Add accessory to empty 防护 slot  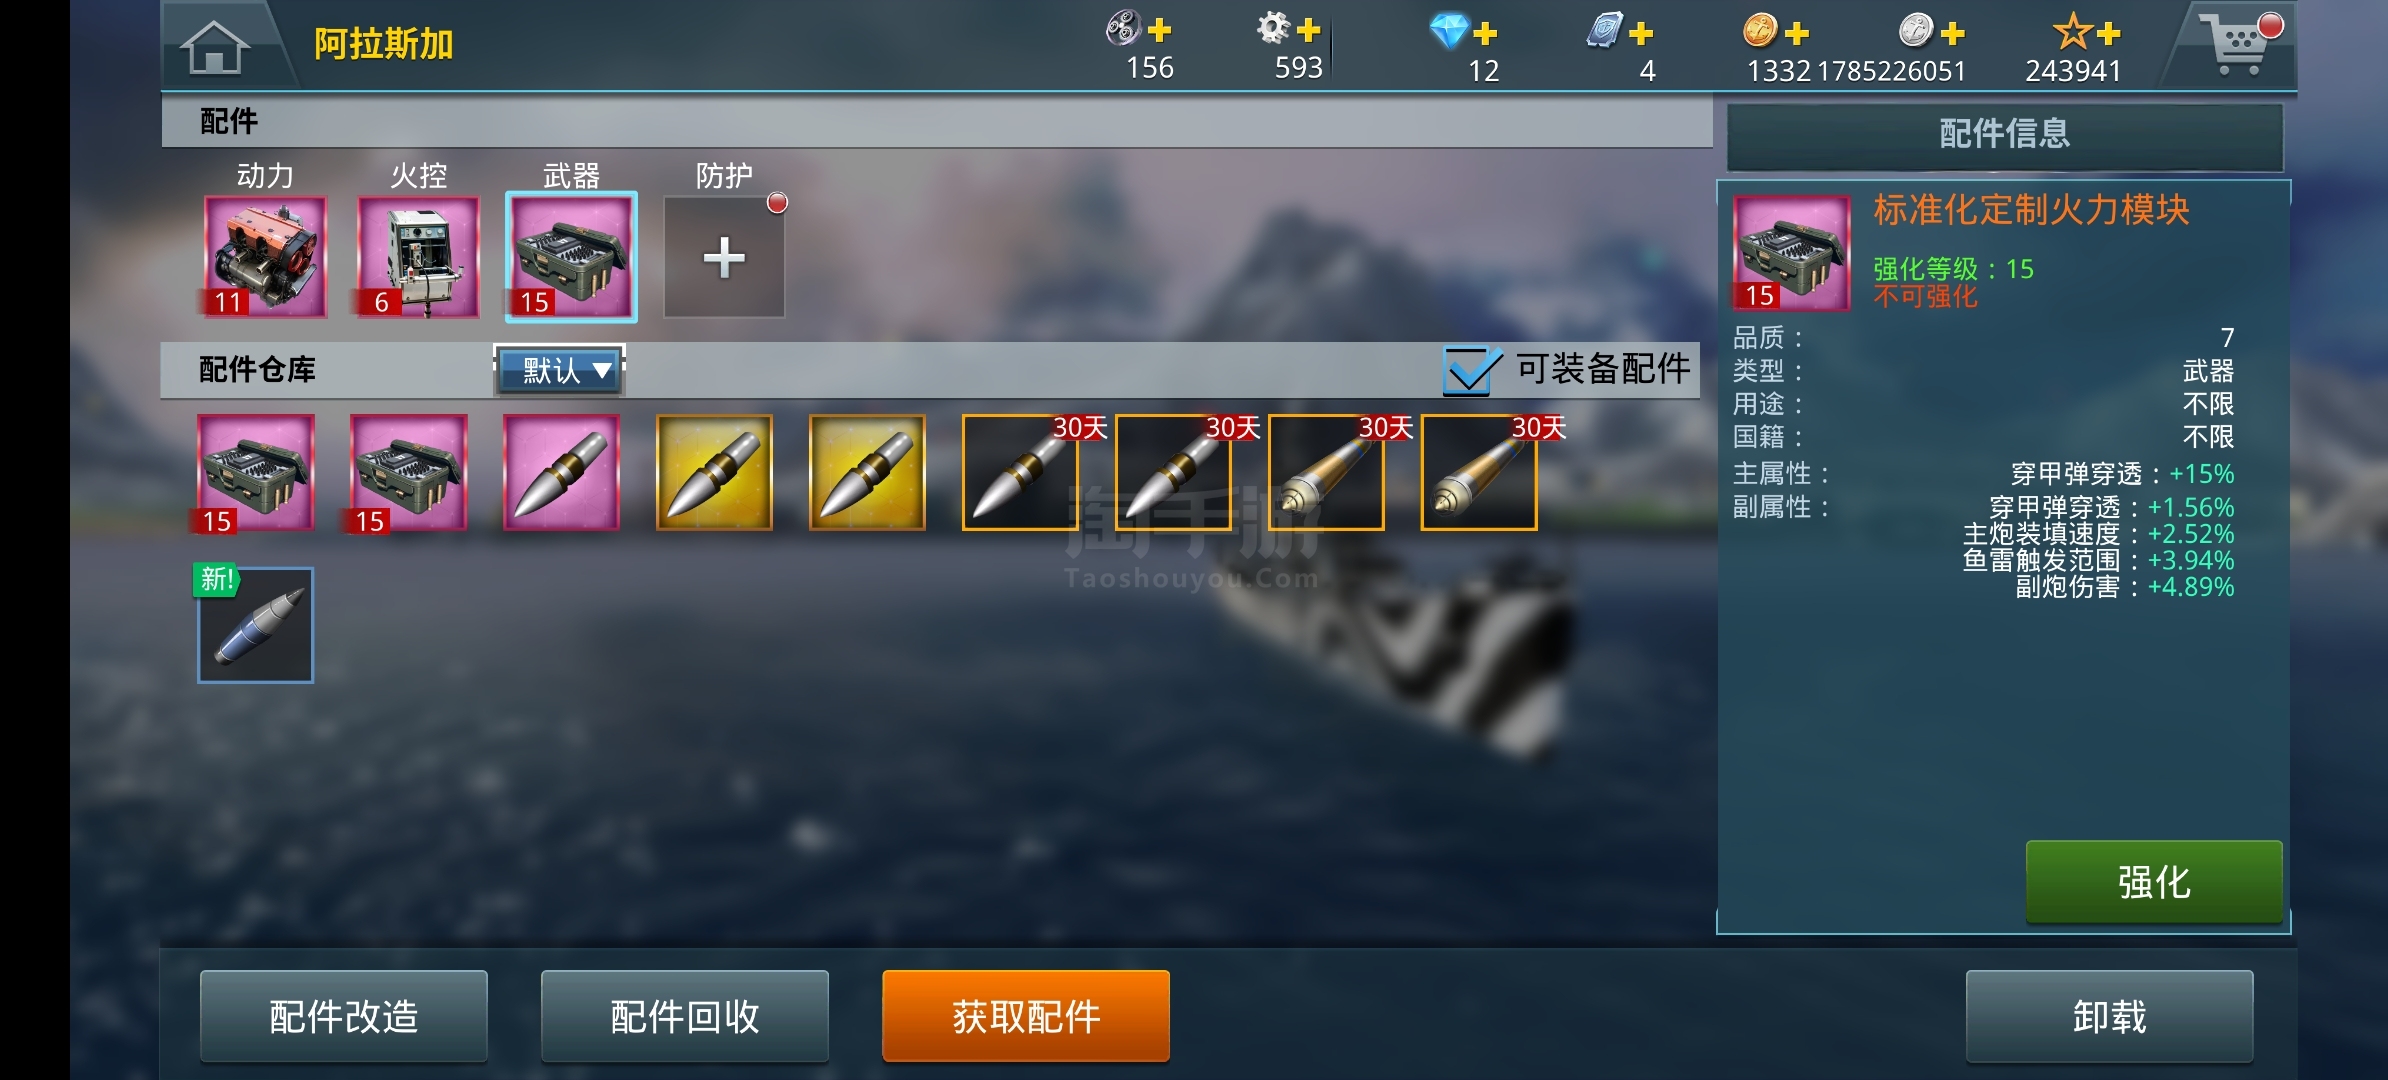pos(724,257)
